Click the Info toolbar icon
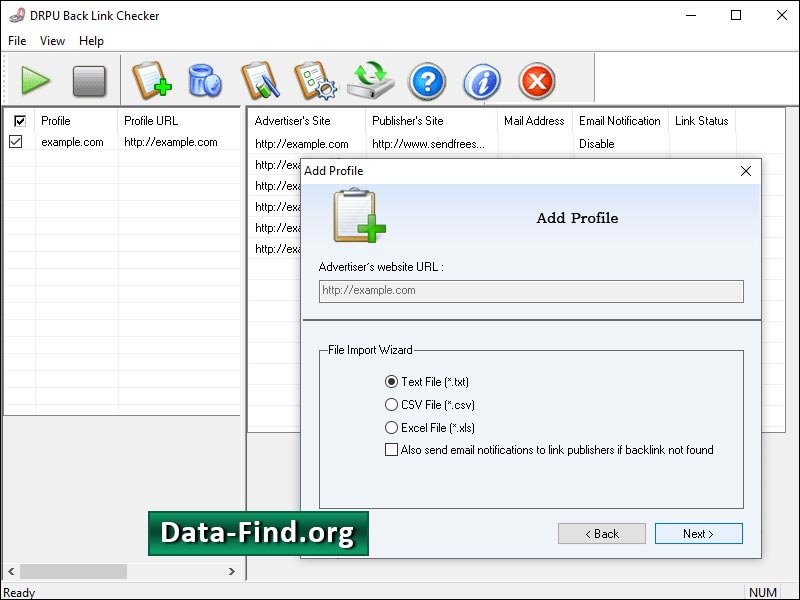This screenshot has height=600, width=800. click(x=481, y=81)
